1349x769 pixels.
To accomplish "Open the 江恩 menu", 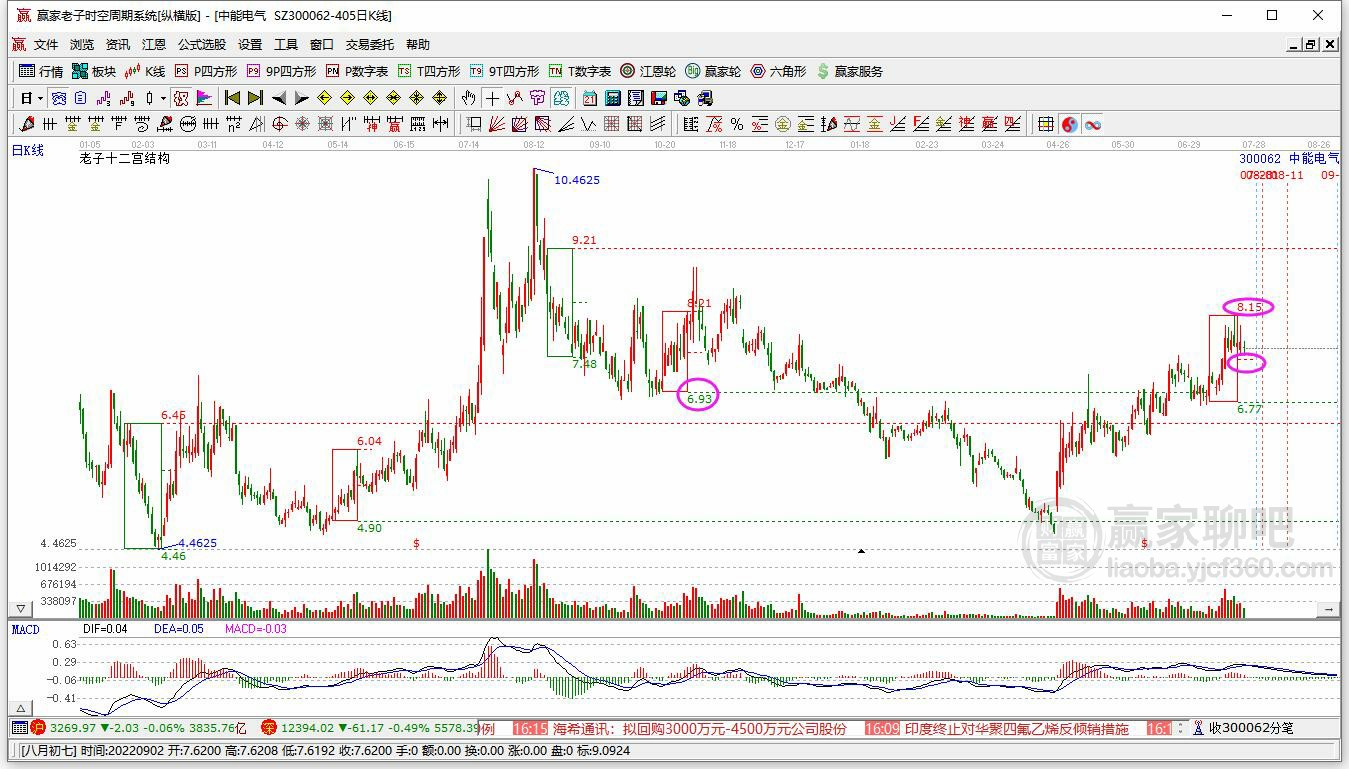I will tap(154, 45).
